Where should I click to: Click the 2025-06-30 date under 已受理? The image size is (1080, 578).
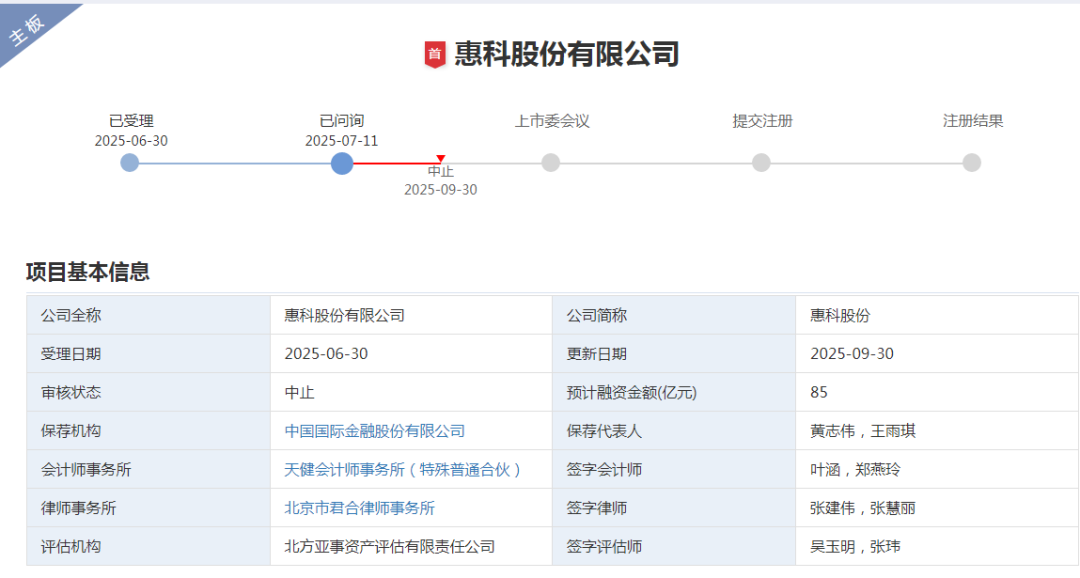click(131, 141)
